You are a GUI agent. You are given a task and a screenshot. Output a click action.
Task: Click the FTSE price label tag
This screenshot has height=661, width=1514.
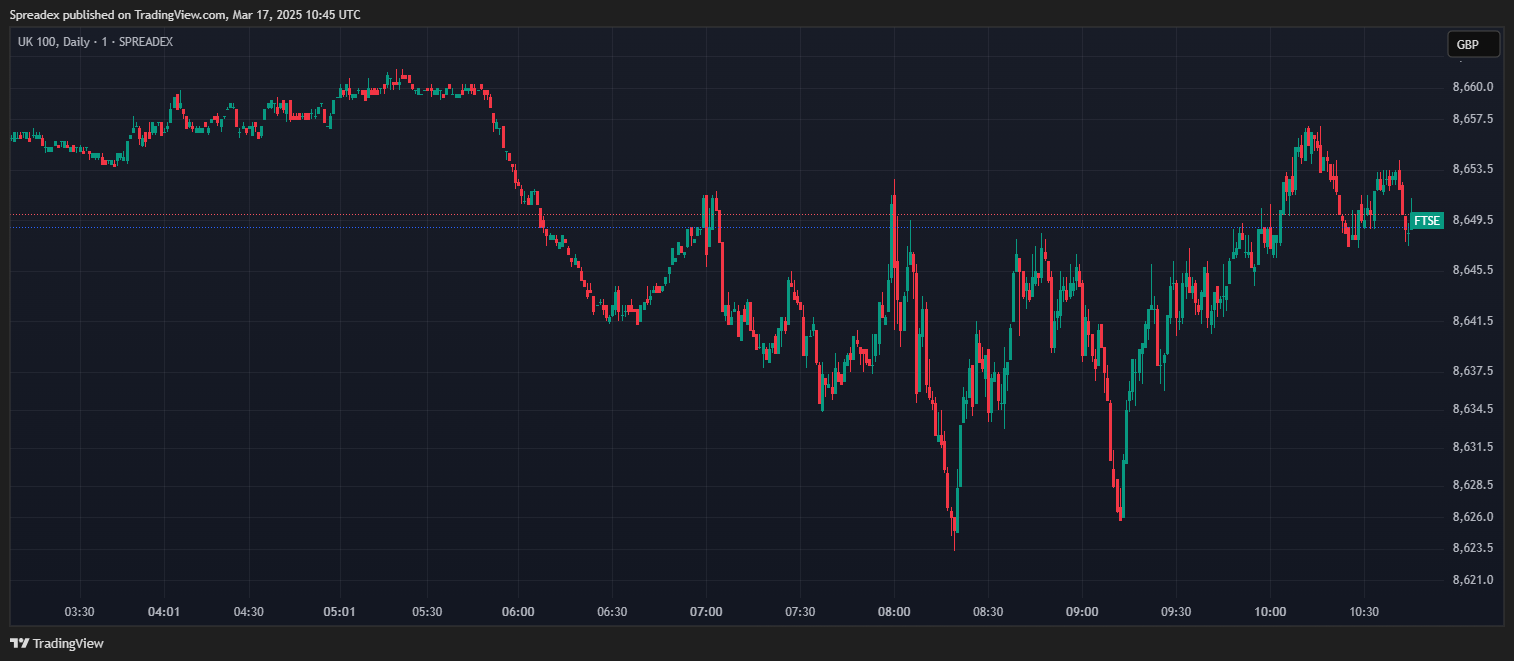(1427, 220)
